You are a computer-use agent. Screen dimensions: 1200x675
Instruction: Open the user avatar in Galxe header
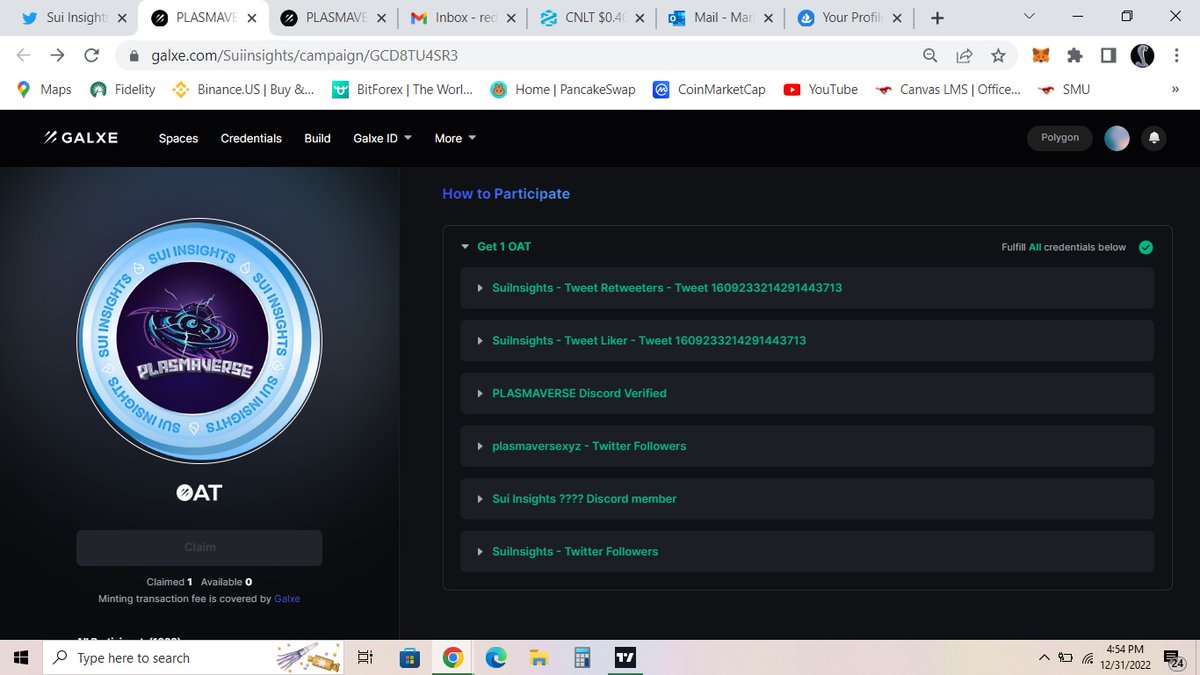click(x=1117, y=138)
